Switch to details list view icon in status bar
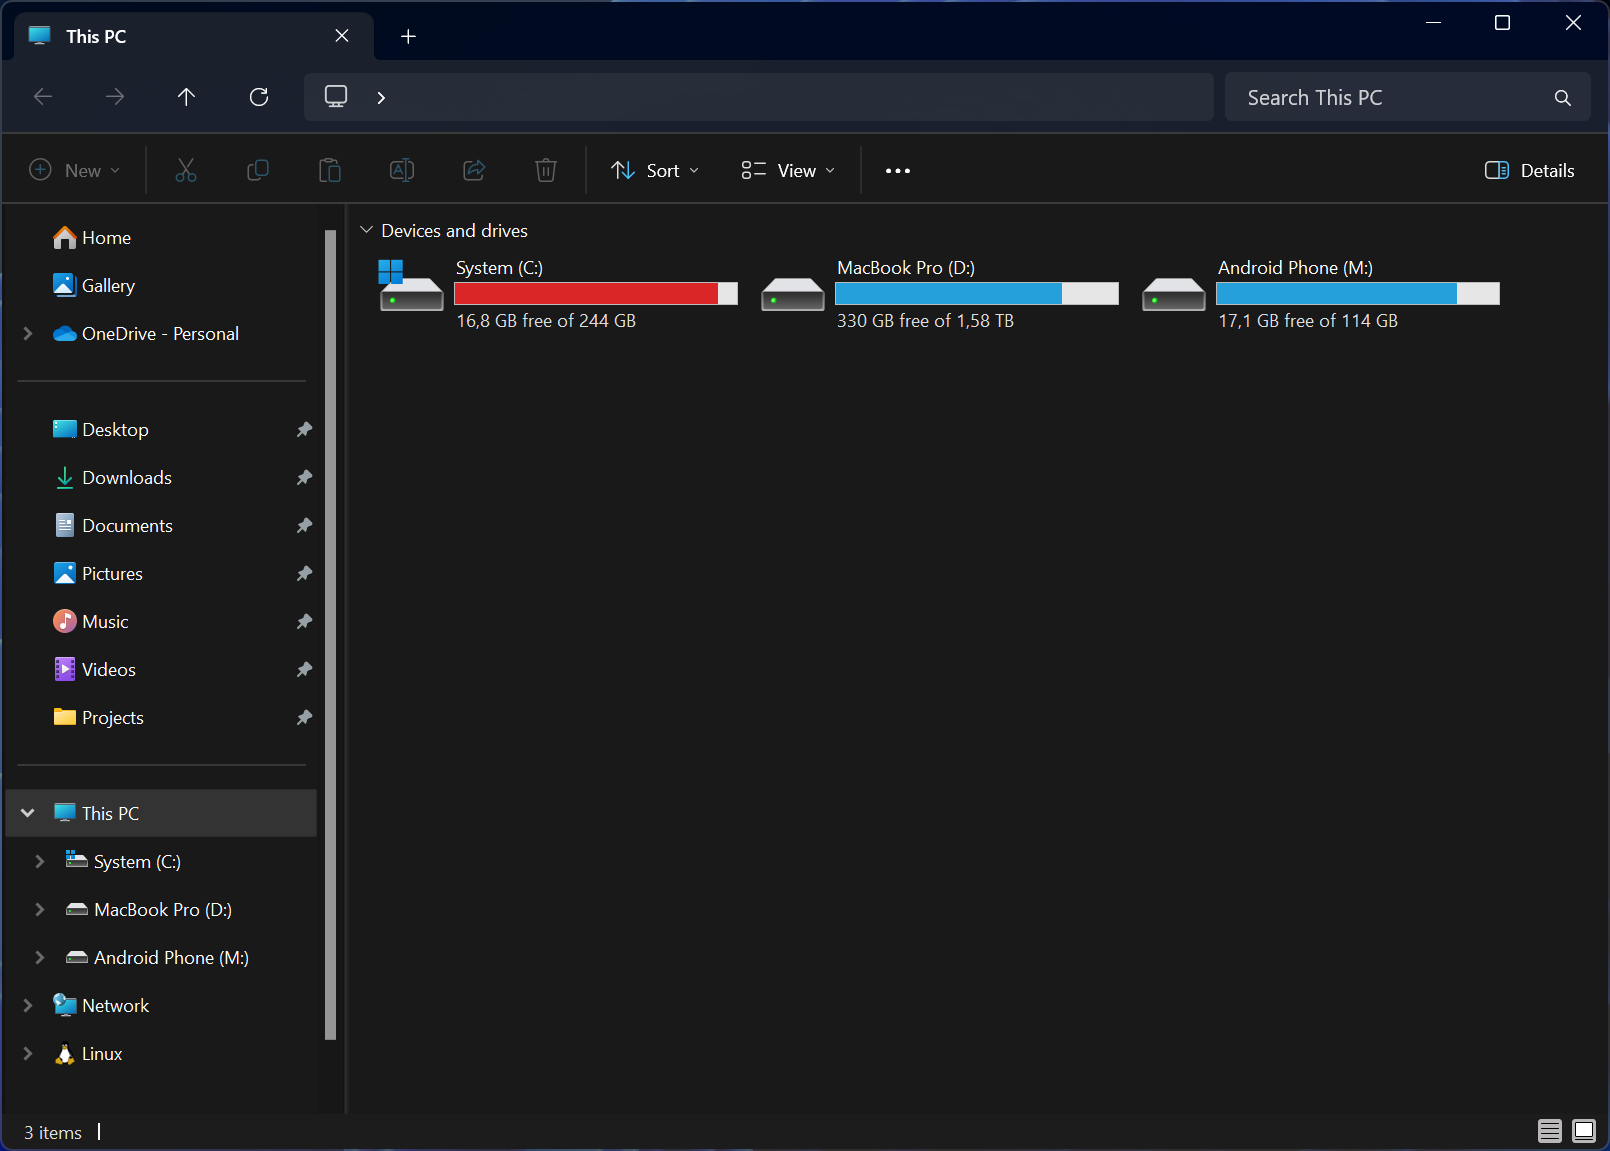The height and width of the screenshot is (1151, 1610). (1550, 1131)
